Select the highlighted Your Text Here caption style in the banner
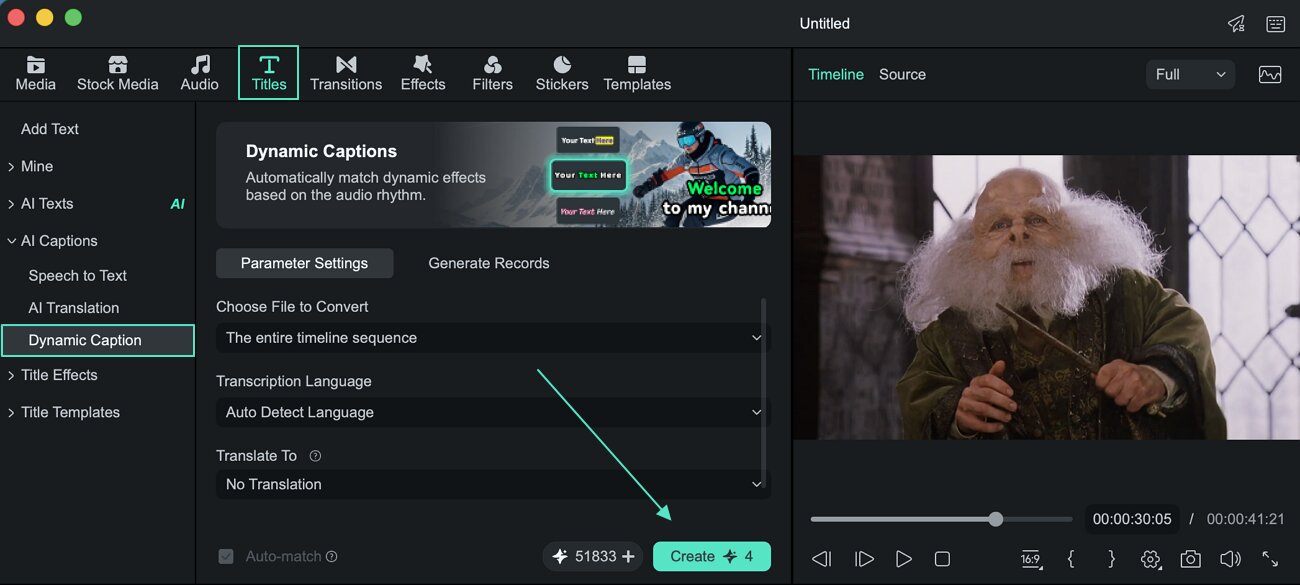 click(x=589, y=175)
